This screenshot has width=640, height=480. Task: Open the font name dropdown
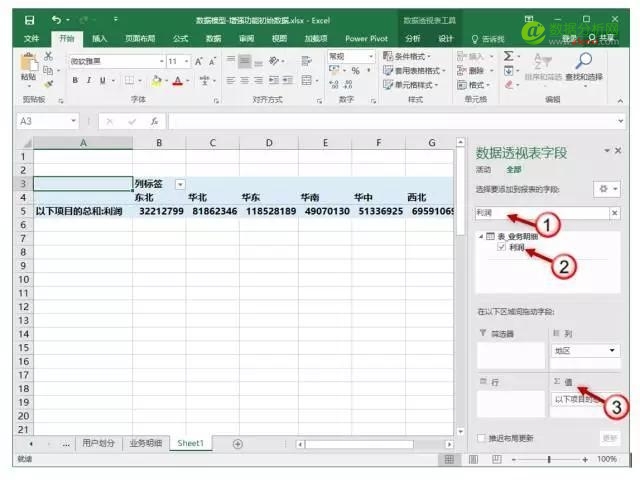point(162,61)
